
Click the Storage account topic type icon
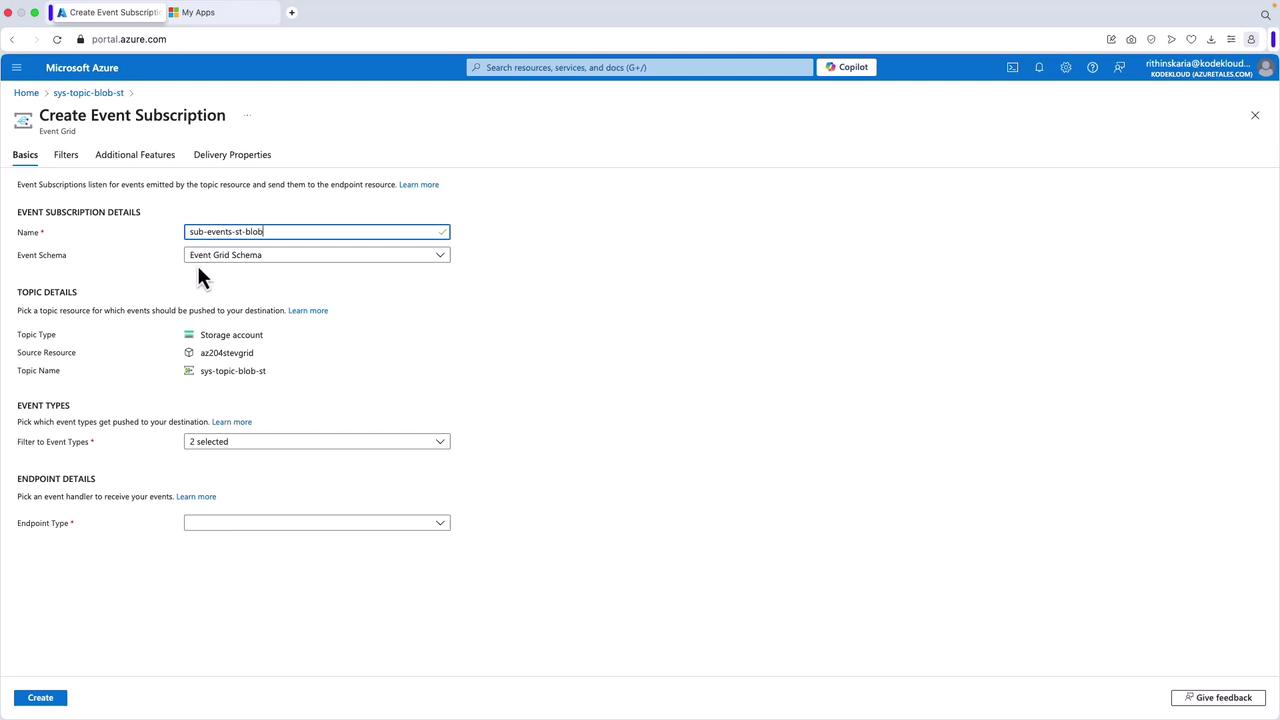tap(189, 335)
